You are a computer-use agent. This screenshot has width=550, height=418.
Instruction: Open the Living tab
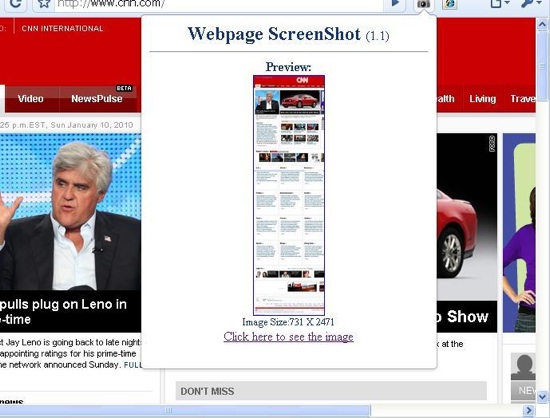(483, 99)
